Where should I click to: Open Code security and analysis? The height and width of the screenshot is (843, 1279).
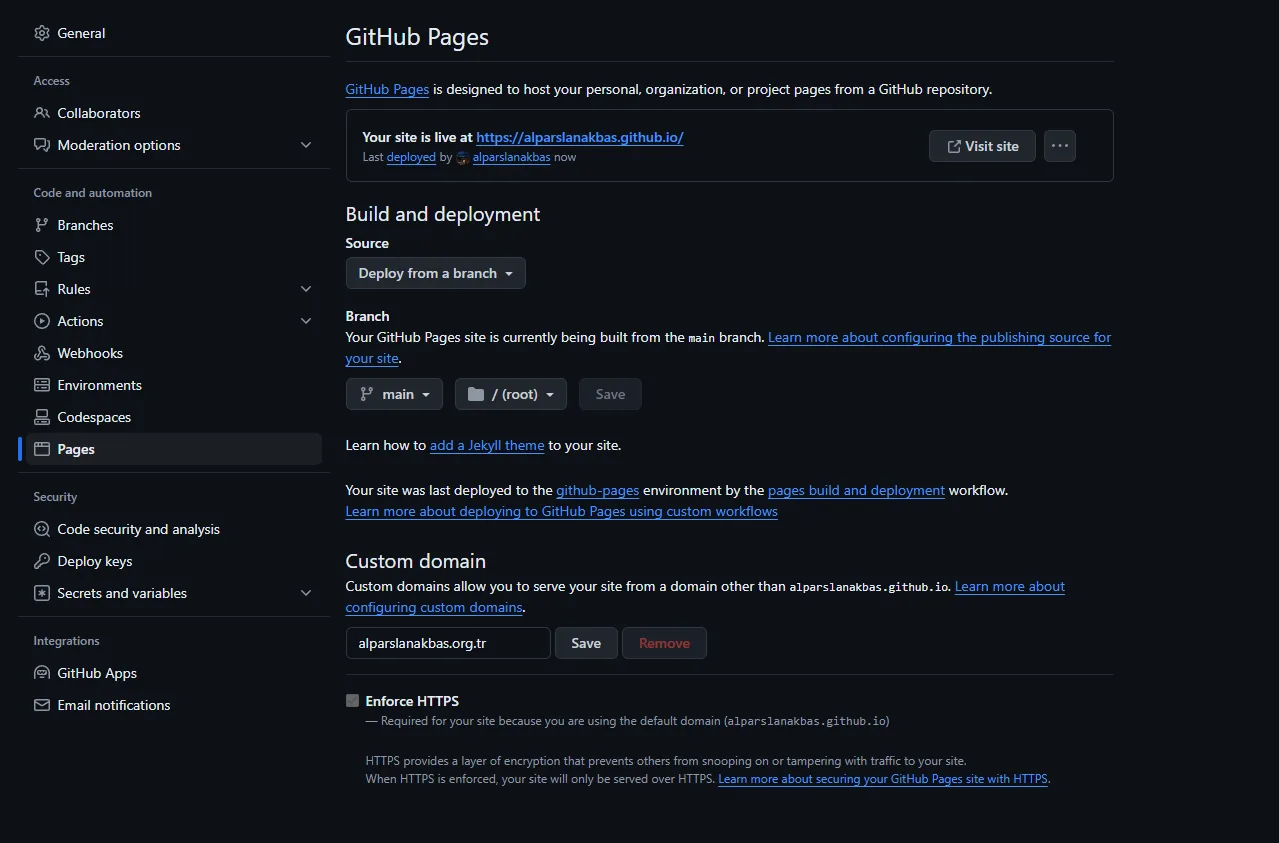tap(174, 529)
